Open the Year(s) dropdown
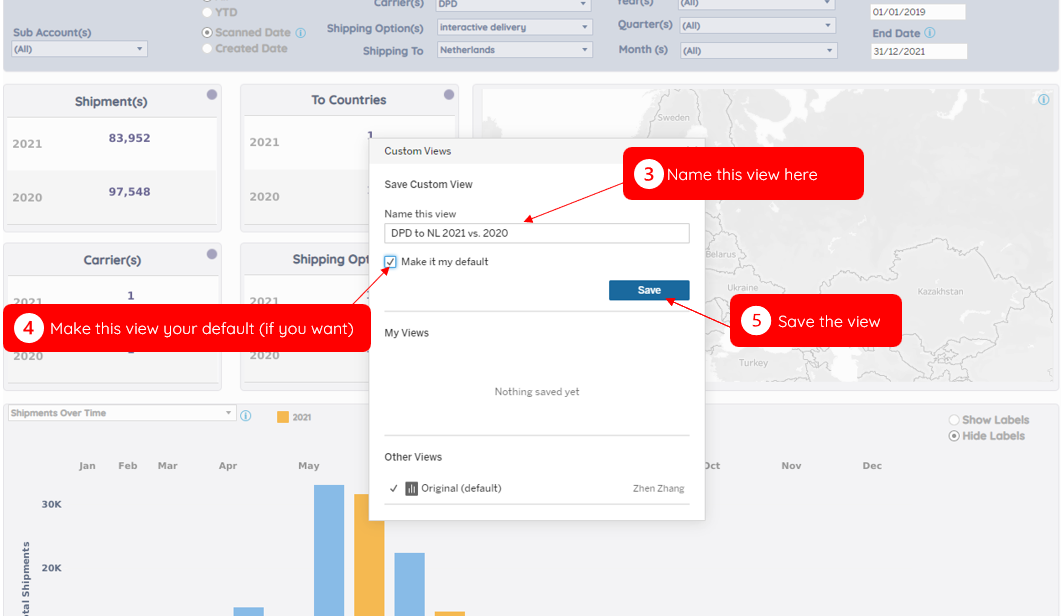 click(x=757, y=4)
